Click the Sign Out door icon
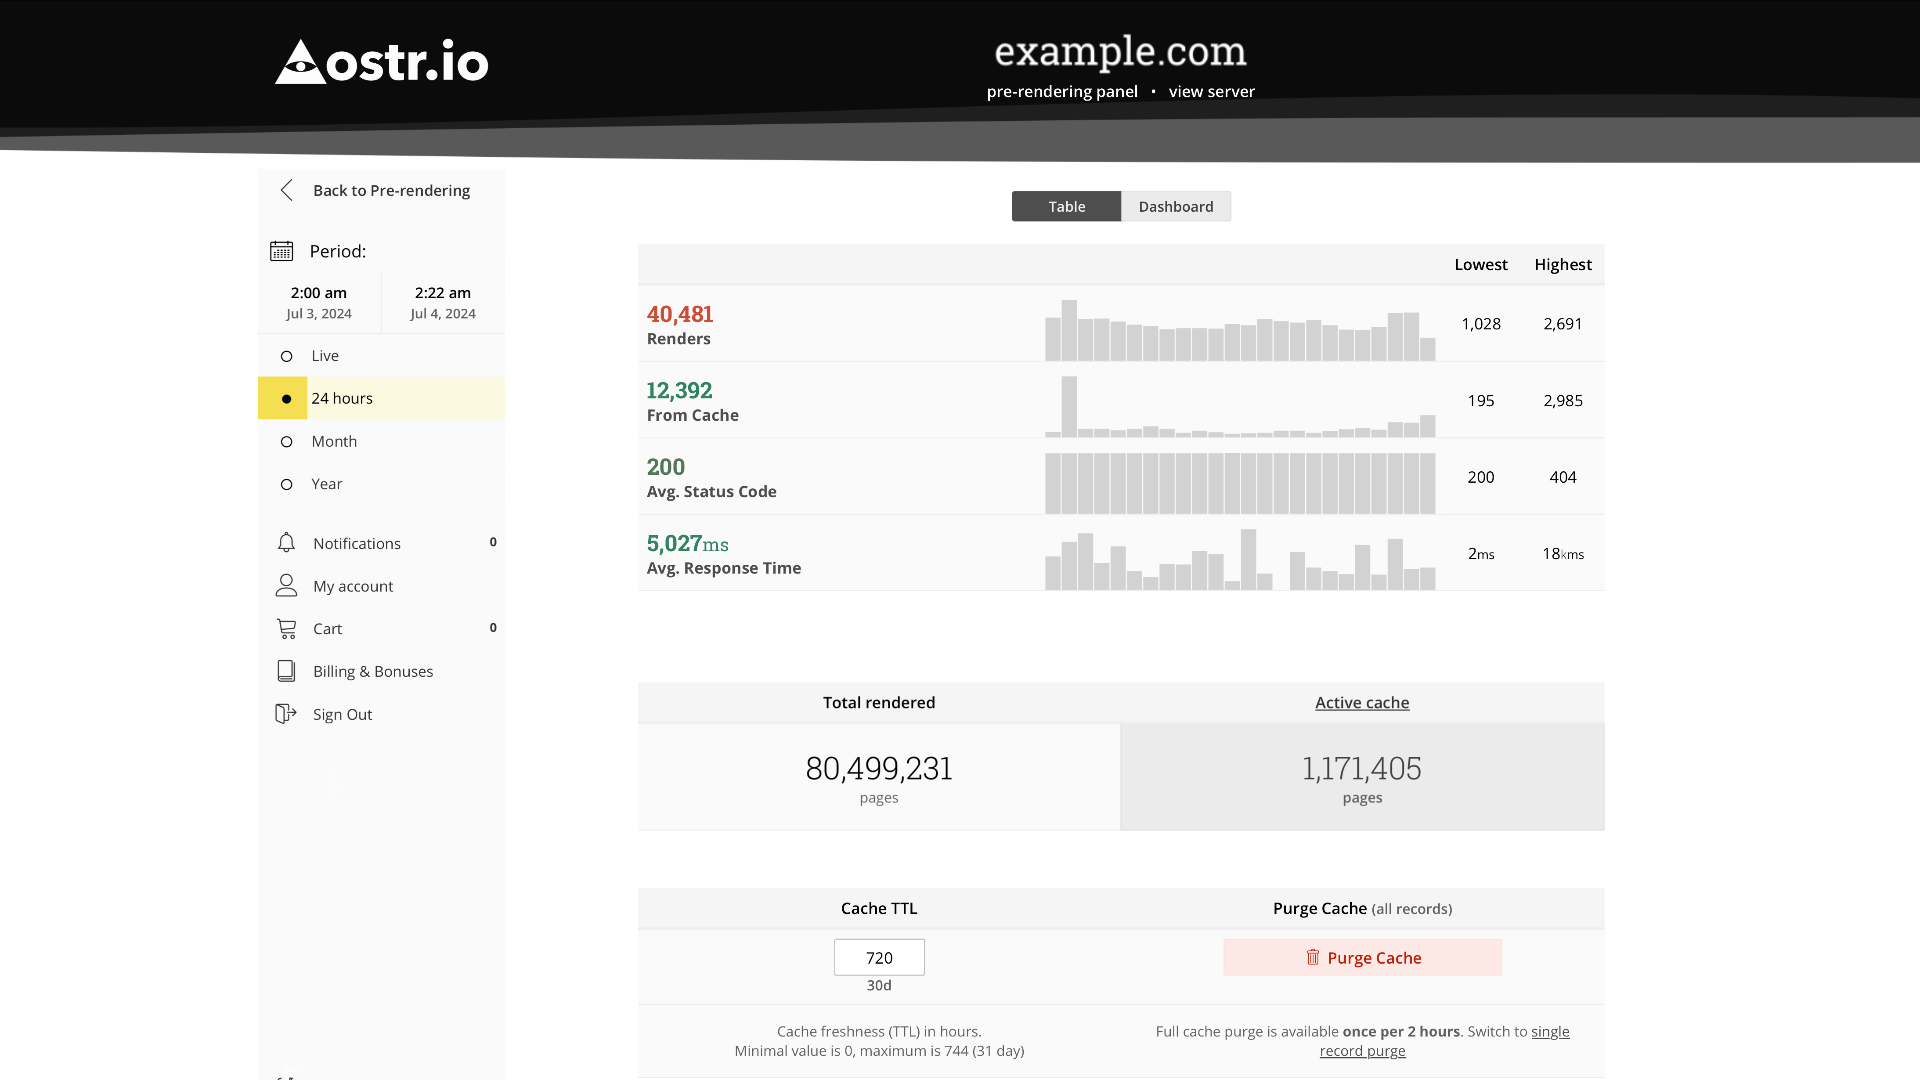This screenshot has height=1080, width=1920. click(286, 714)
